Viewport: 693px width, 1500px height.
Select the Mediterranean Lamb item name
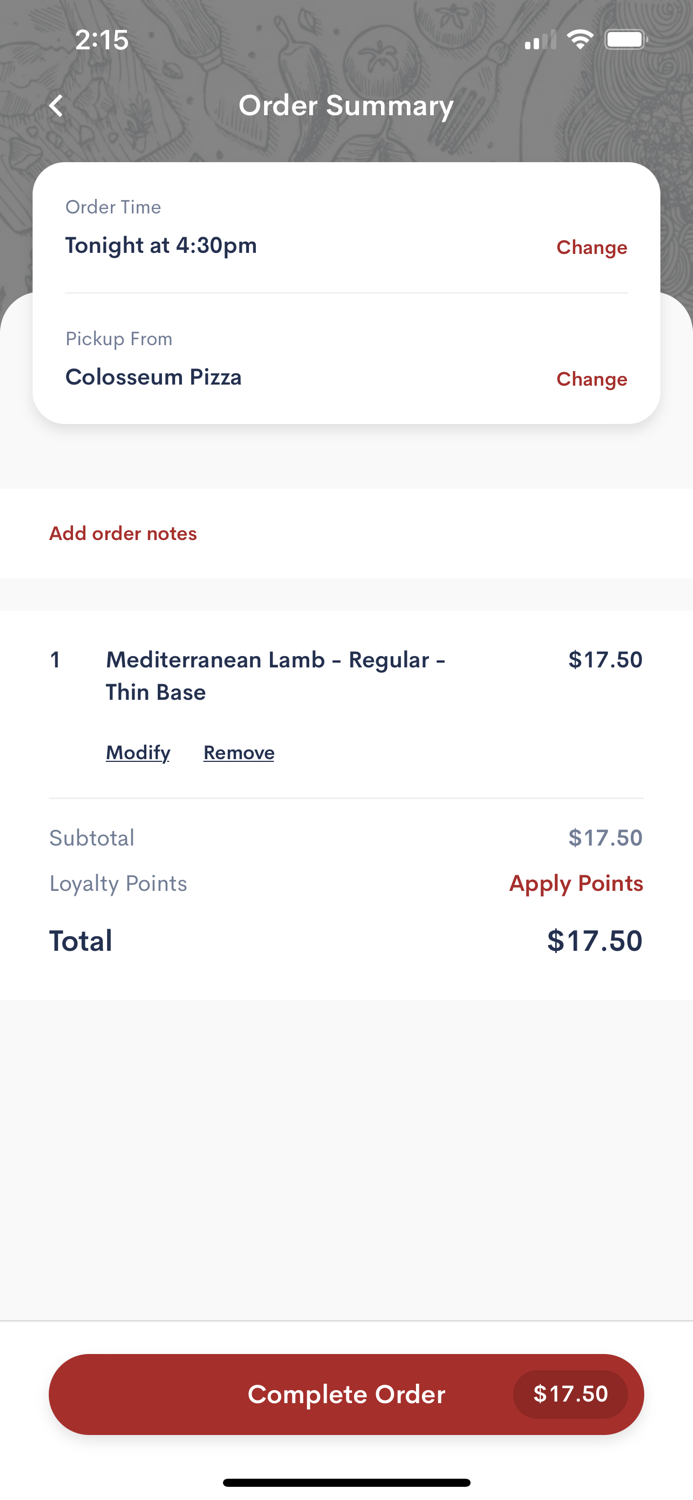click(x=275, y=675)
